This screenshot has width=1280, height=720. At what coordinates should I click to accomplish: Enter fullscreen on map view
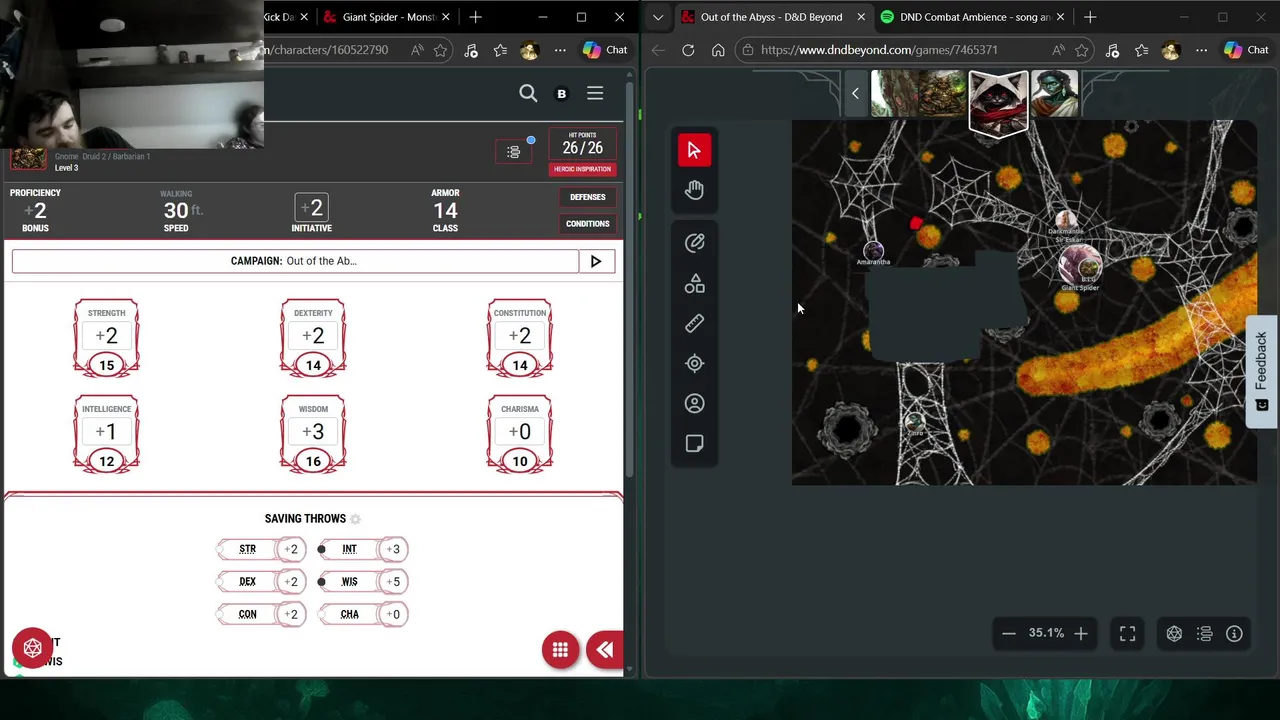click(x=1127, y=633)
